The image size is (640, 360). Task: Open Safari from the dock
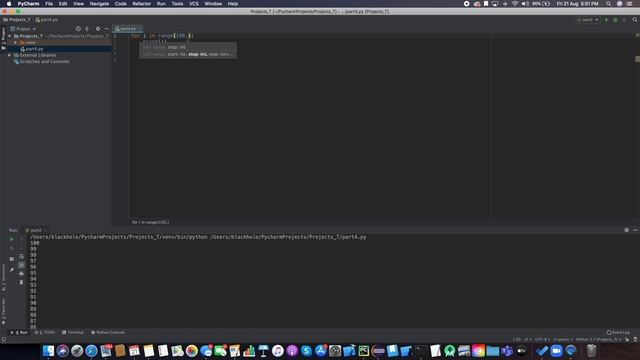tap(91, 351)
